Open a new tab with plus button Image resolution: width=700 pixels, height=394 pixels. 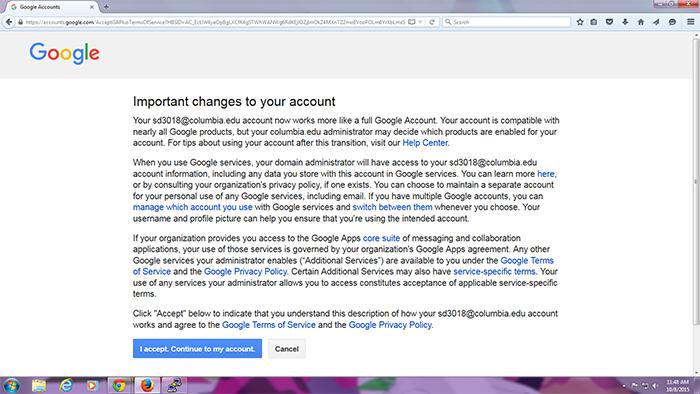[x=106, y=7]
